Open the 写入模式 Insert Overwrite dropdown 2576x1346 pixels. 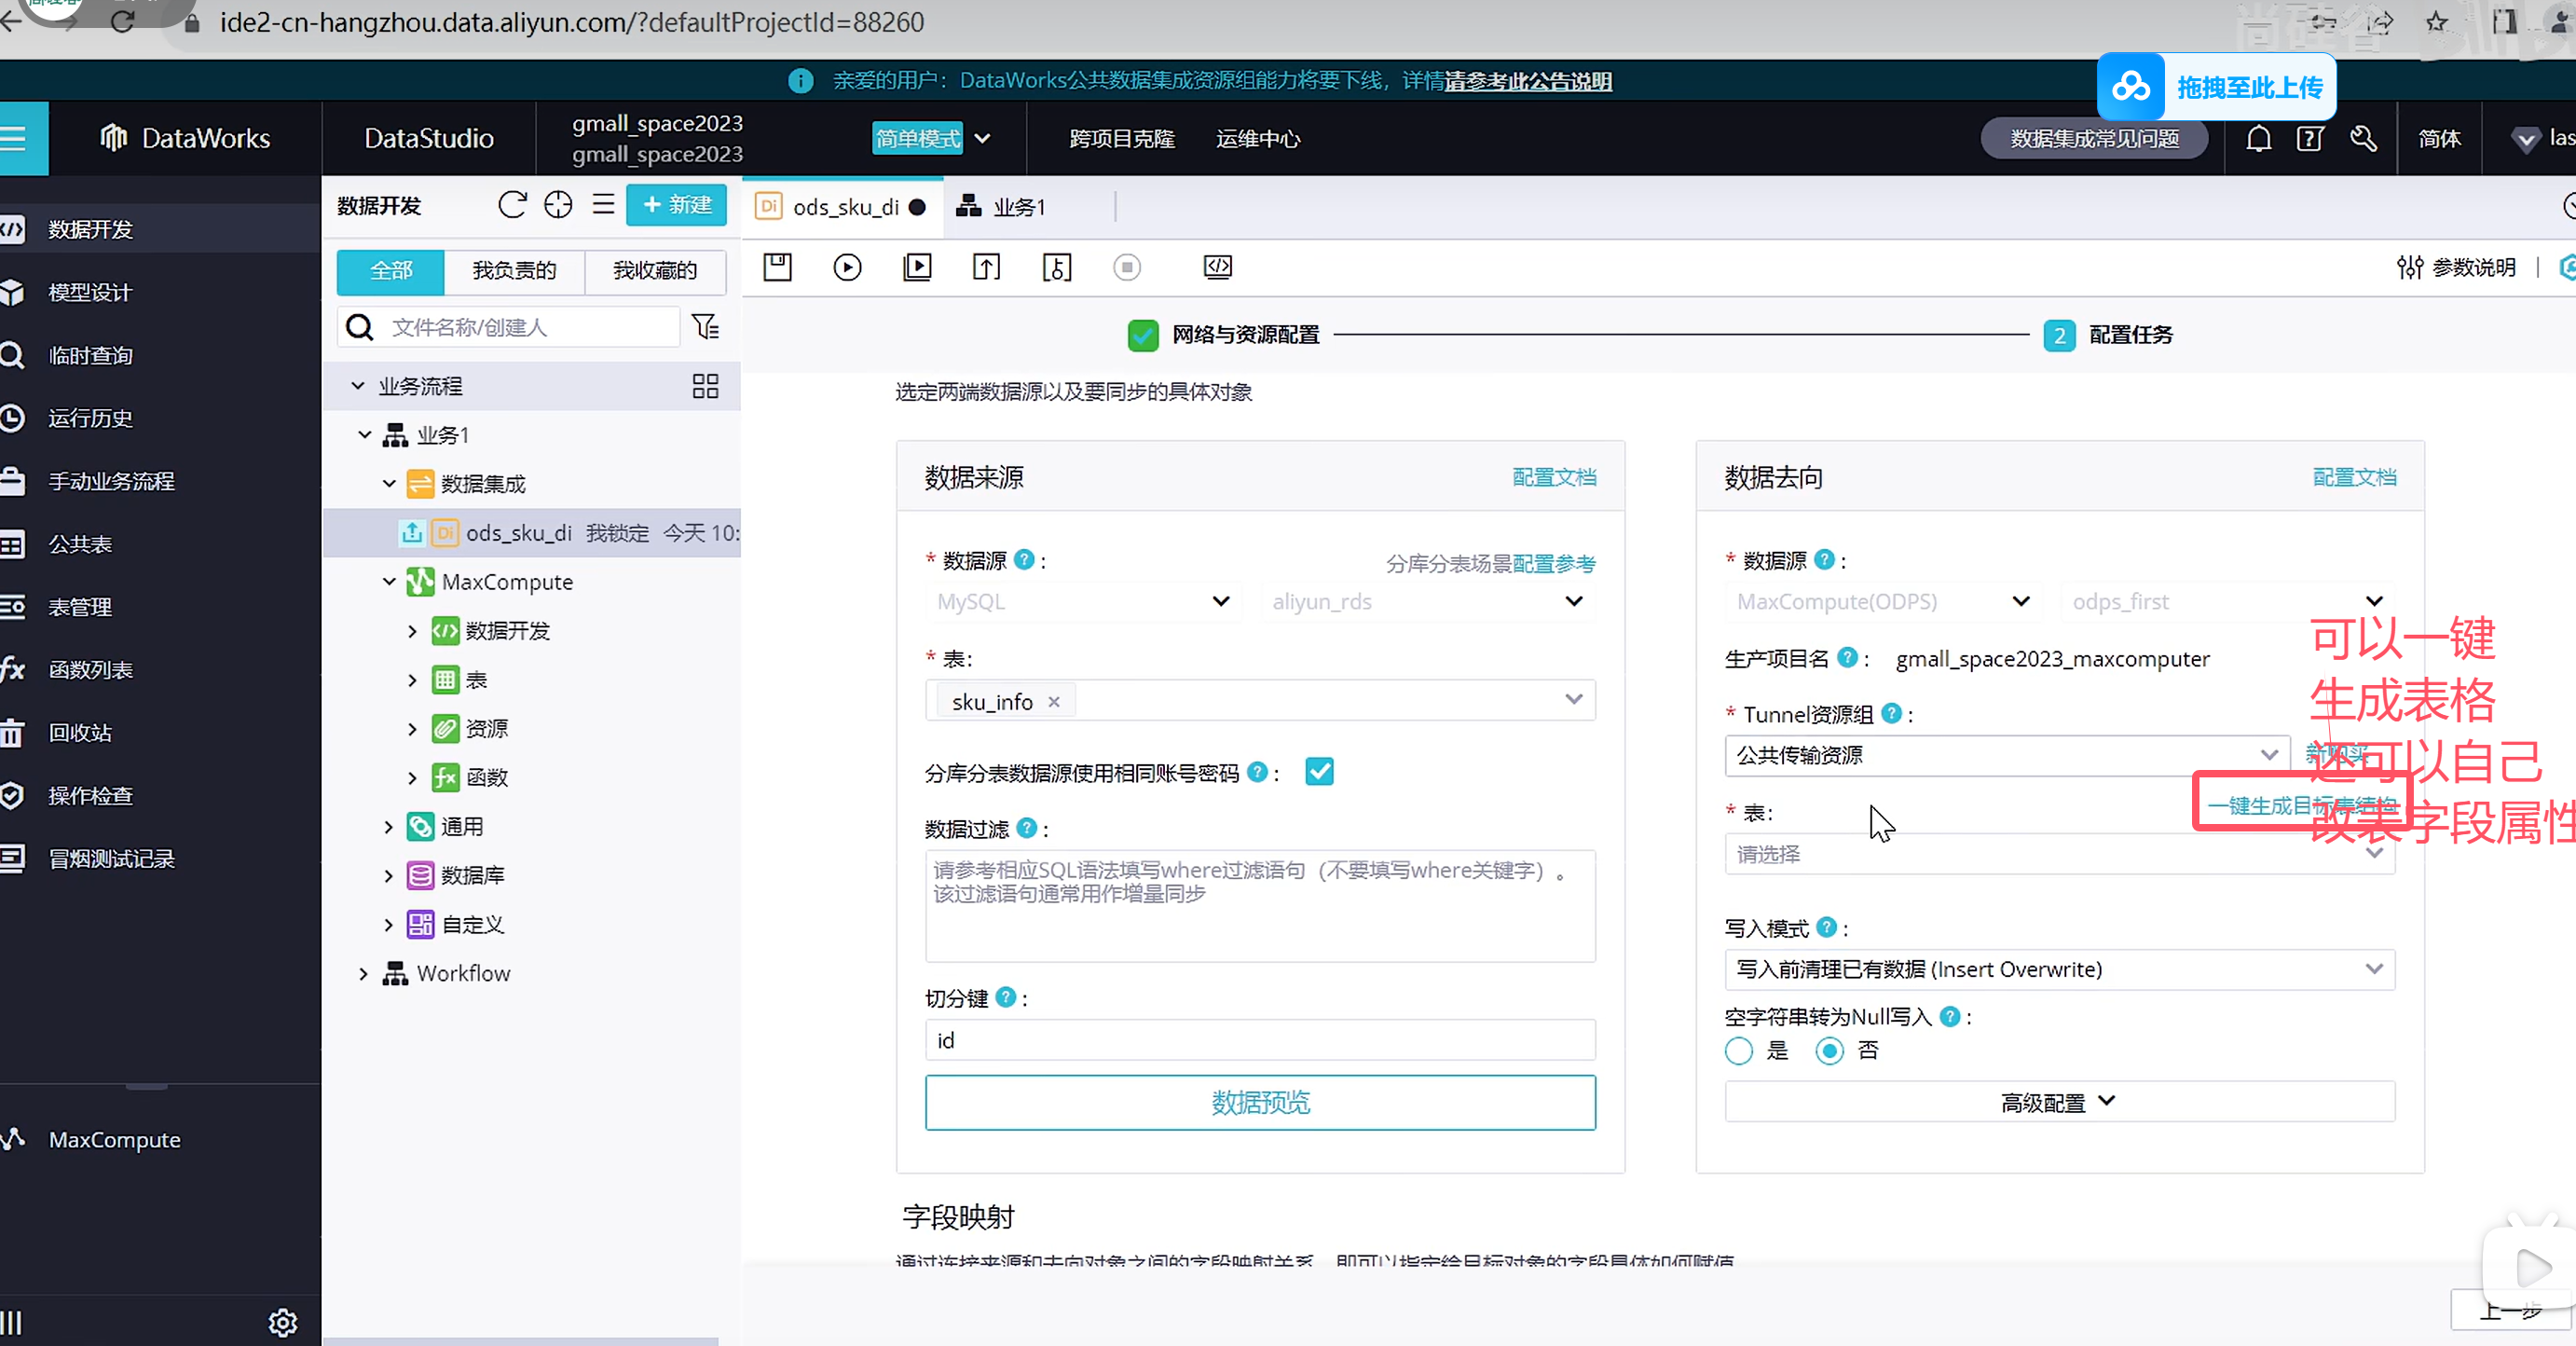coord(2059,969)
